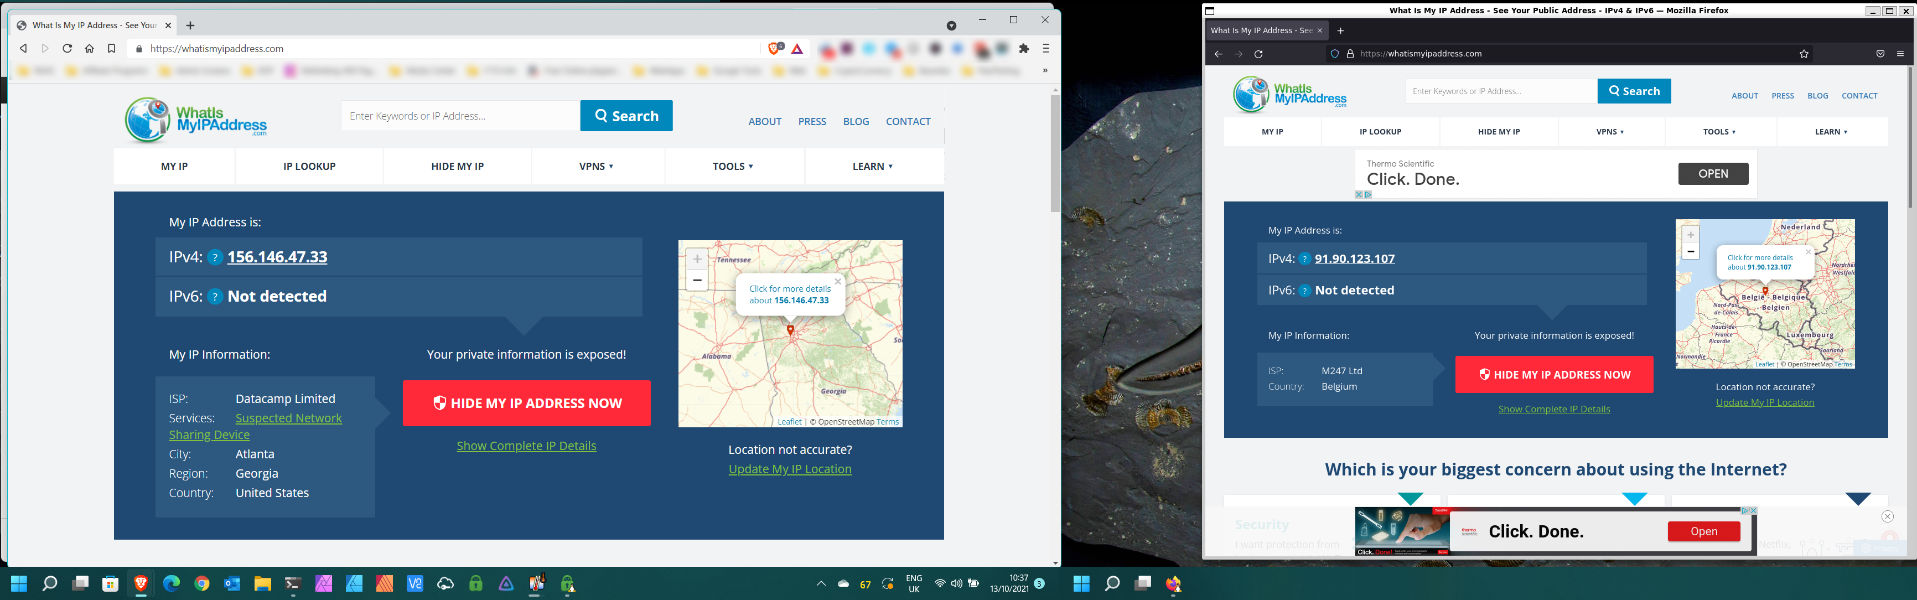Click HIDE MY IP ADDRESS NOW in Brave
The width and height of the screenshot is (1917, 600).
[x=527, y=403]
